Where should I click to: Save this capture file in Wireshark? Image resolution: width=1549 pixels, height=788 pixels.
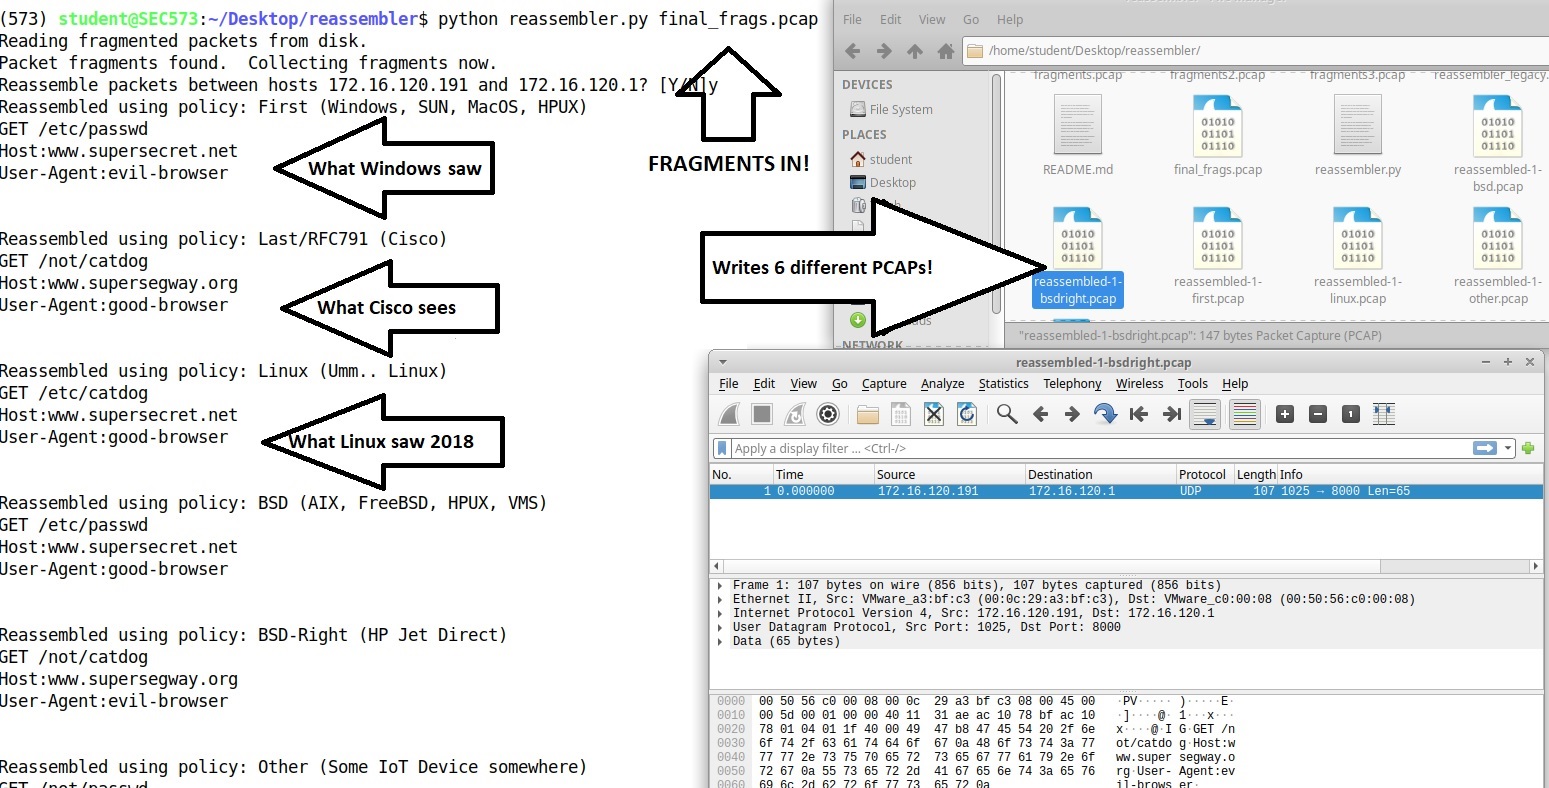[900, 414]
